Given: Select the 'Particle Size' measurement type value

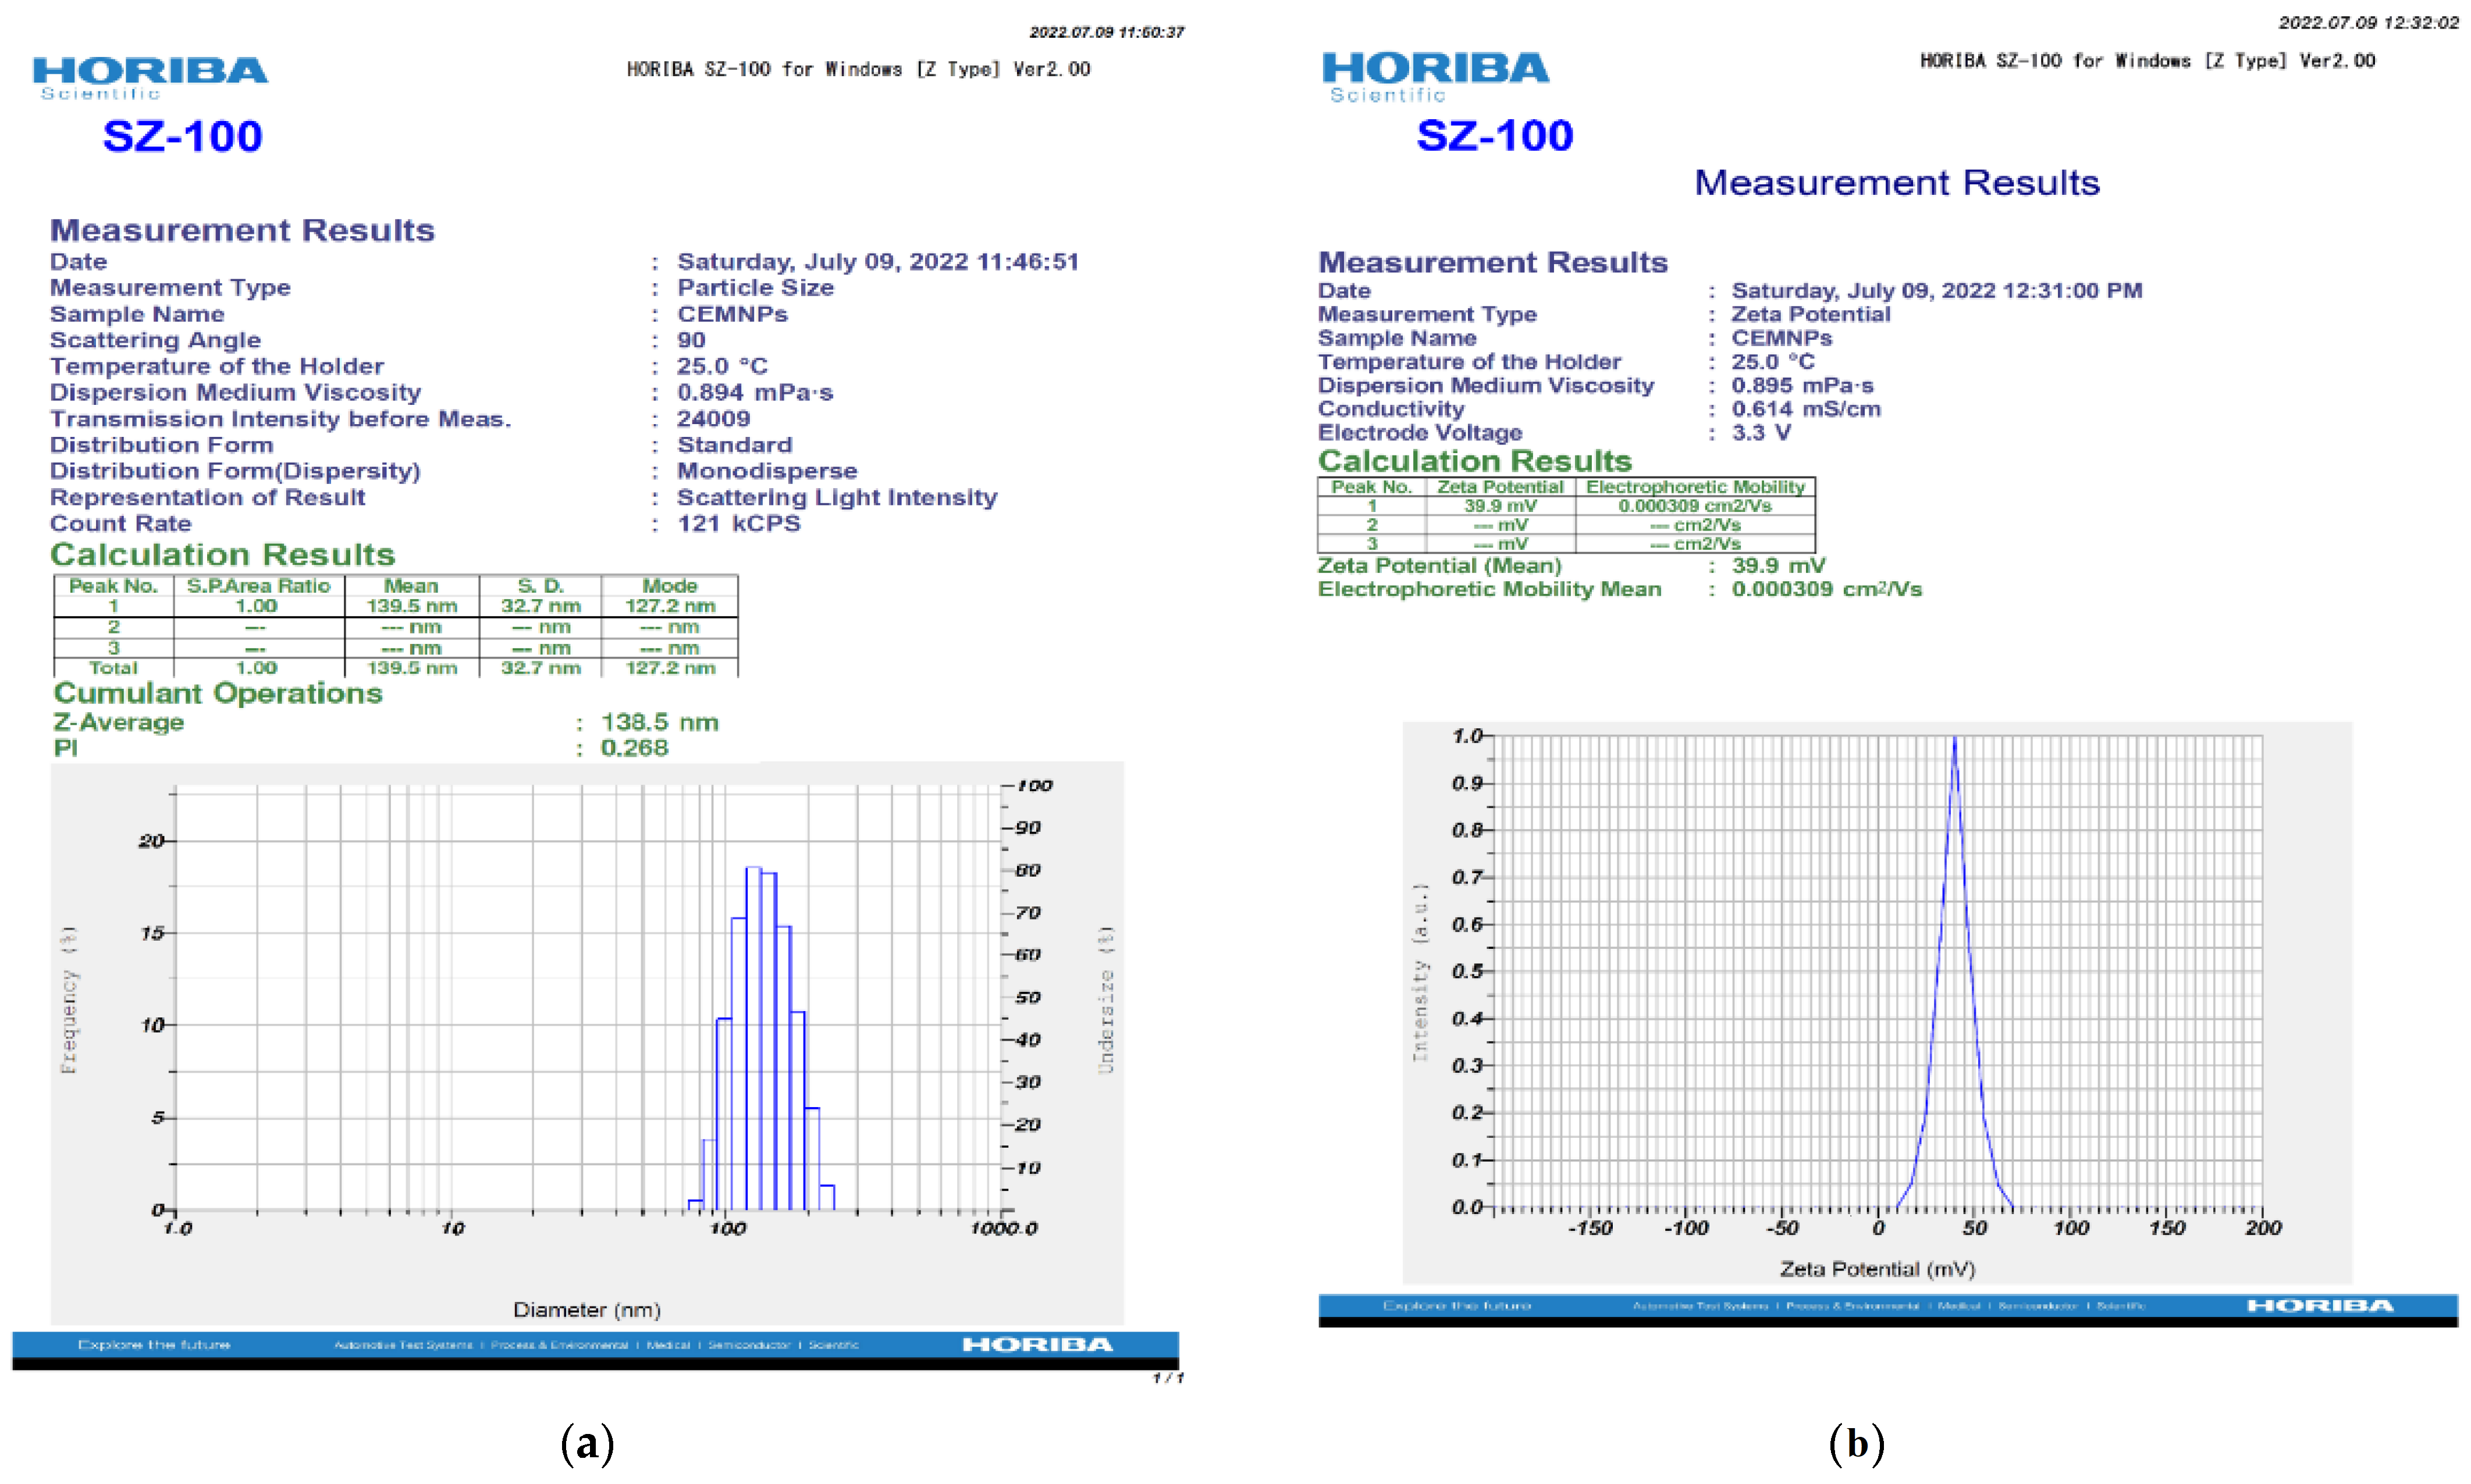Looking at the screenshot, I should coord(755,288).
